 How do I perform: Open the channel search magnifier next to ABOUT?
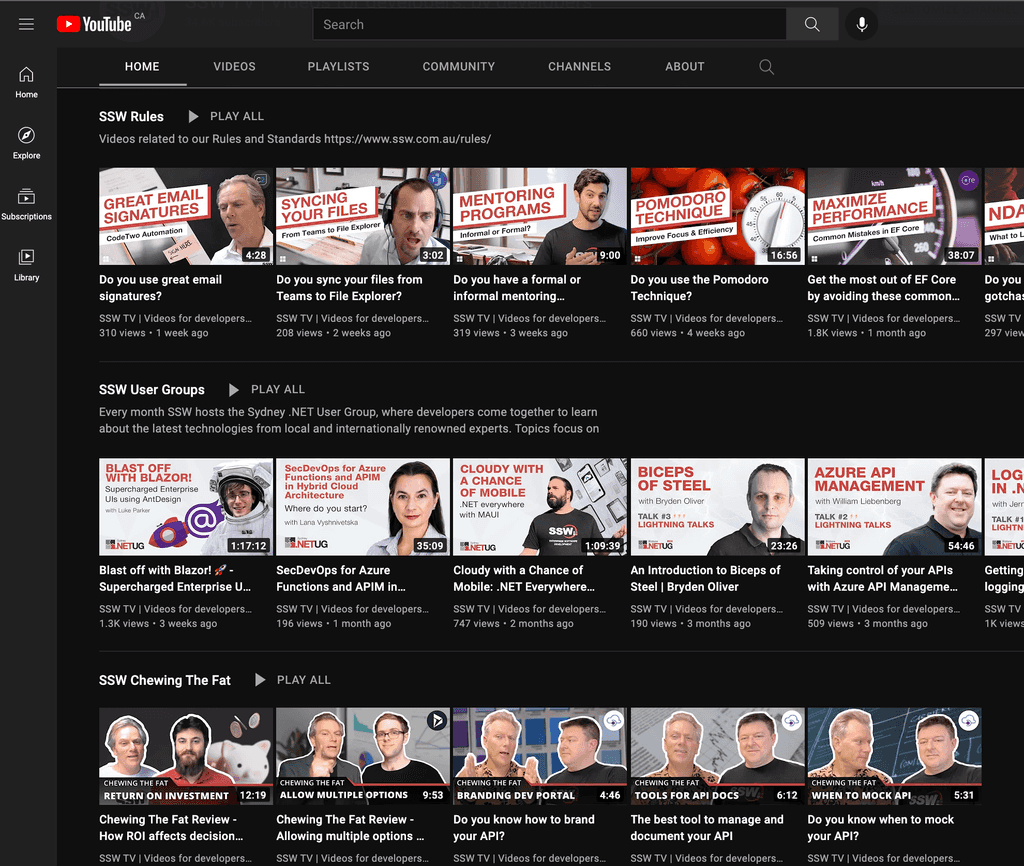point(766,67)
